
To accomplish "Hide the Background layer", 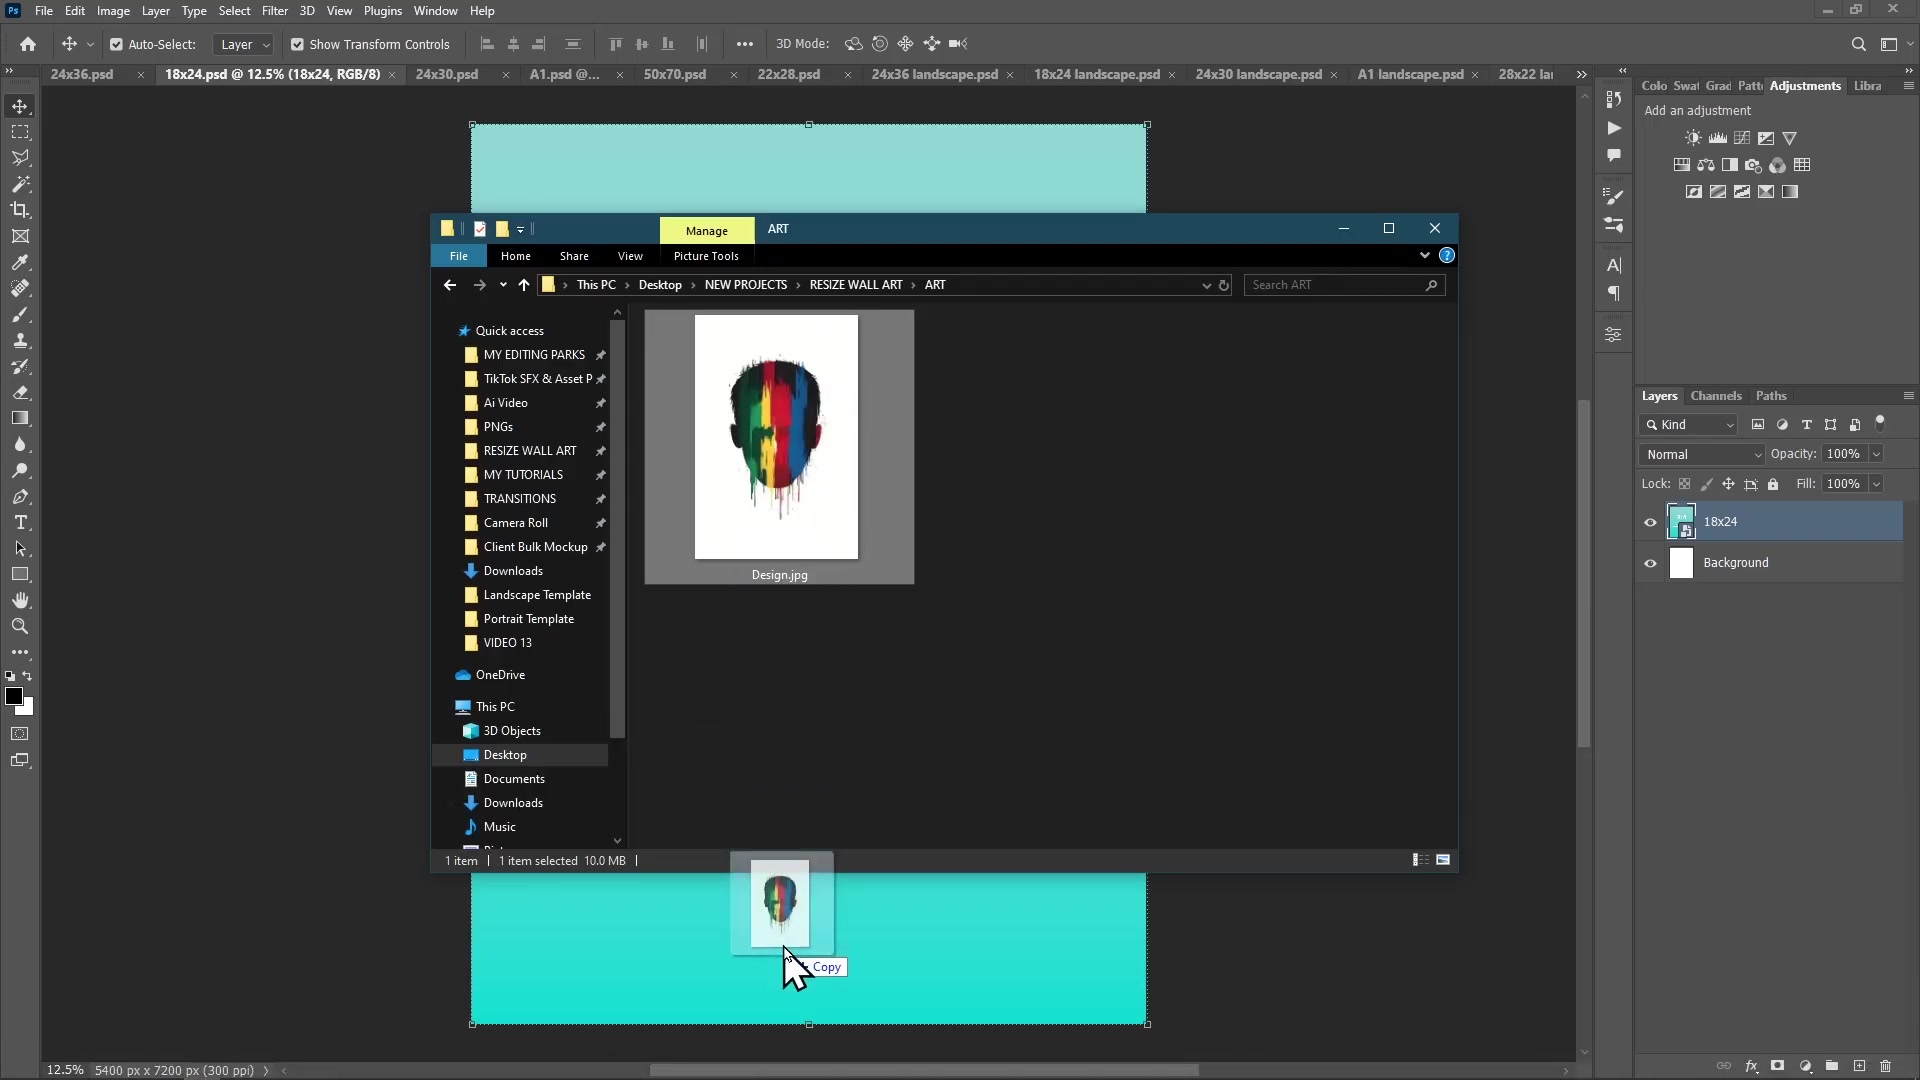I will coord(1650,563).
